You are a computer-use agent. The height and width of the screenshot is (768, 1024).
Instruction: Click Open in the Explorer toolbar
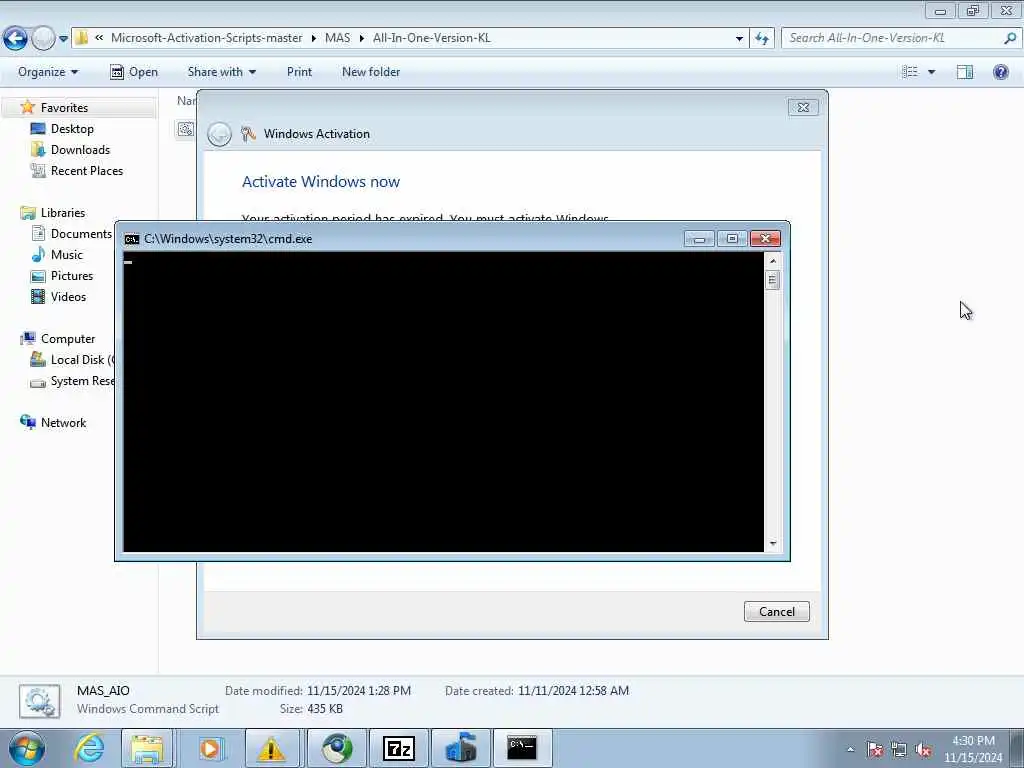point(134,72)
